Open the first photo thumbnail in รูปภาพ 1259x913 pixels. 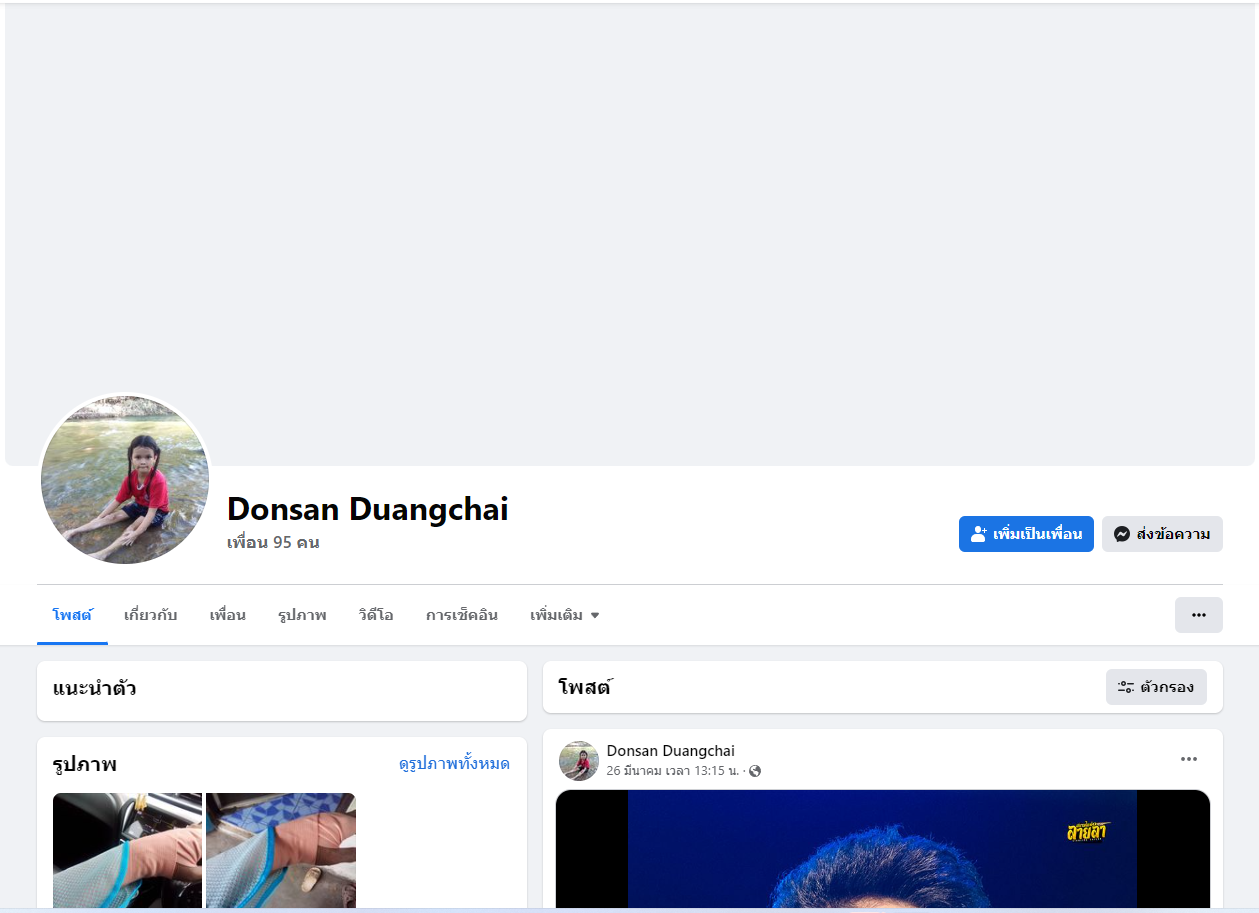tap(127, 850)
